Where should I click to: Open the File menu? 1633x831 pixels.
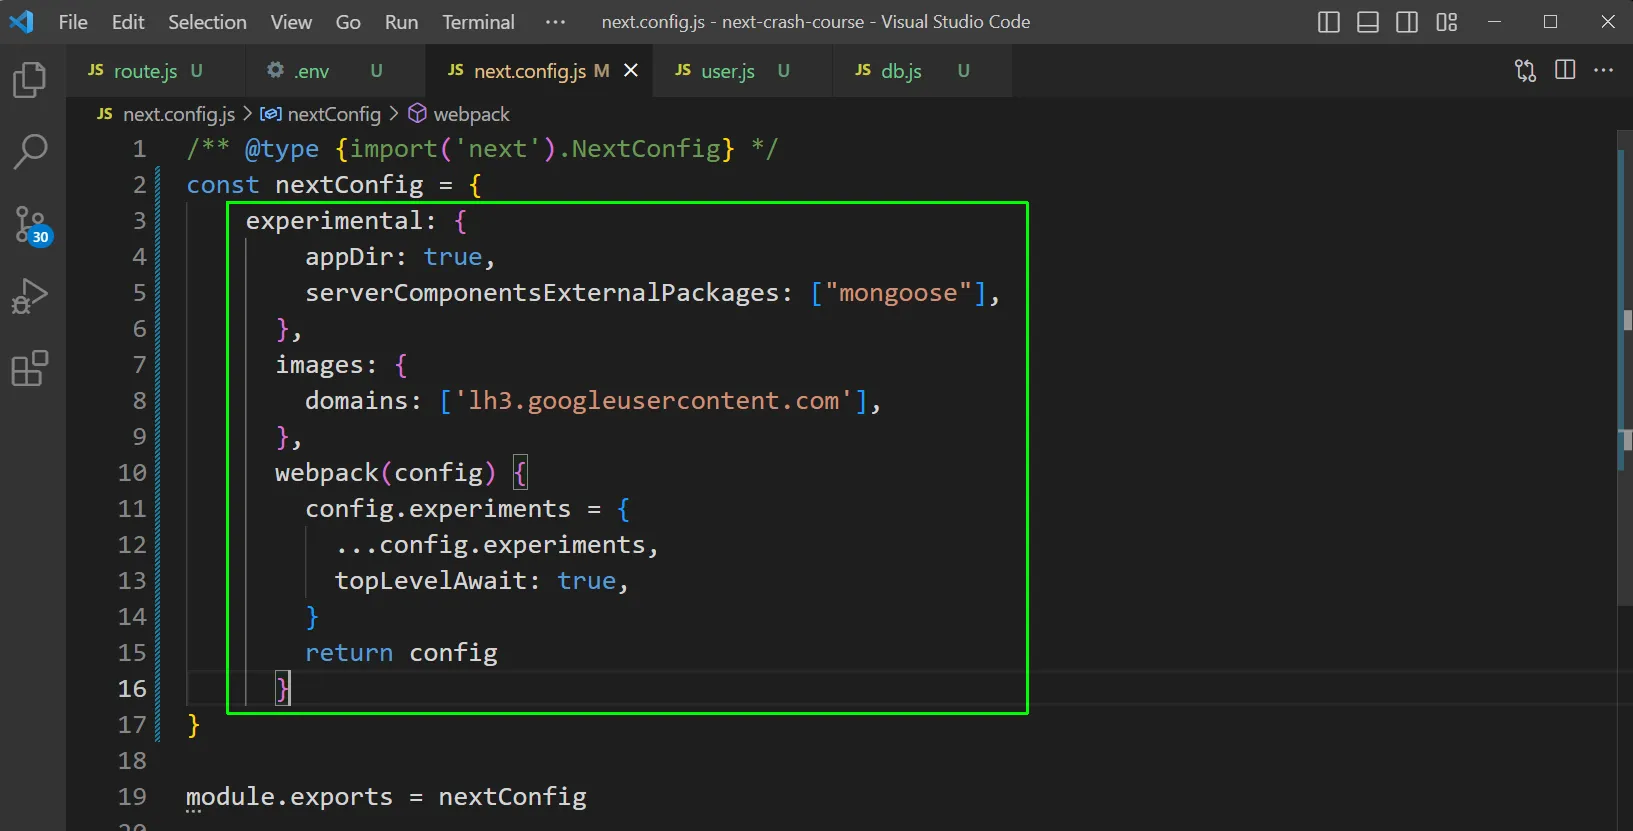coord(73,22)
